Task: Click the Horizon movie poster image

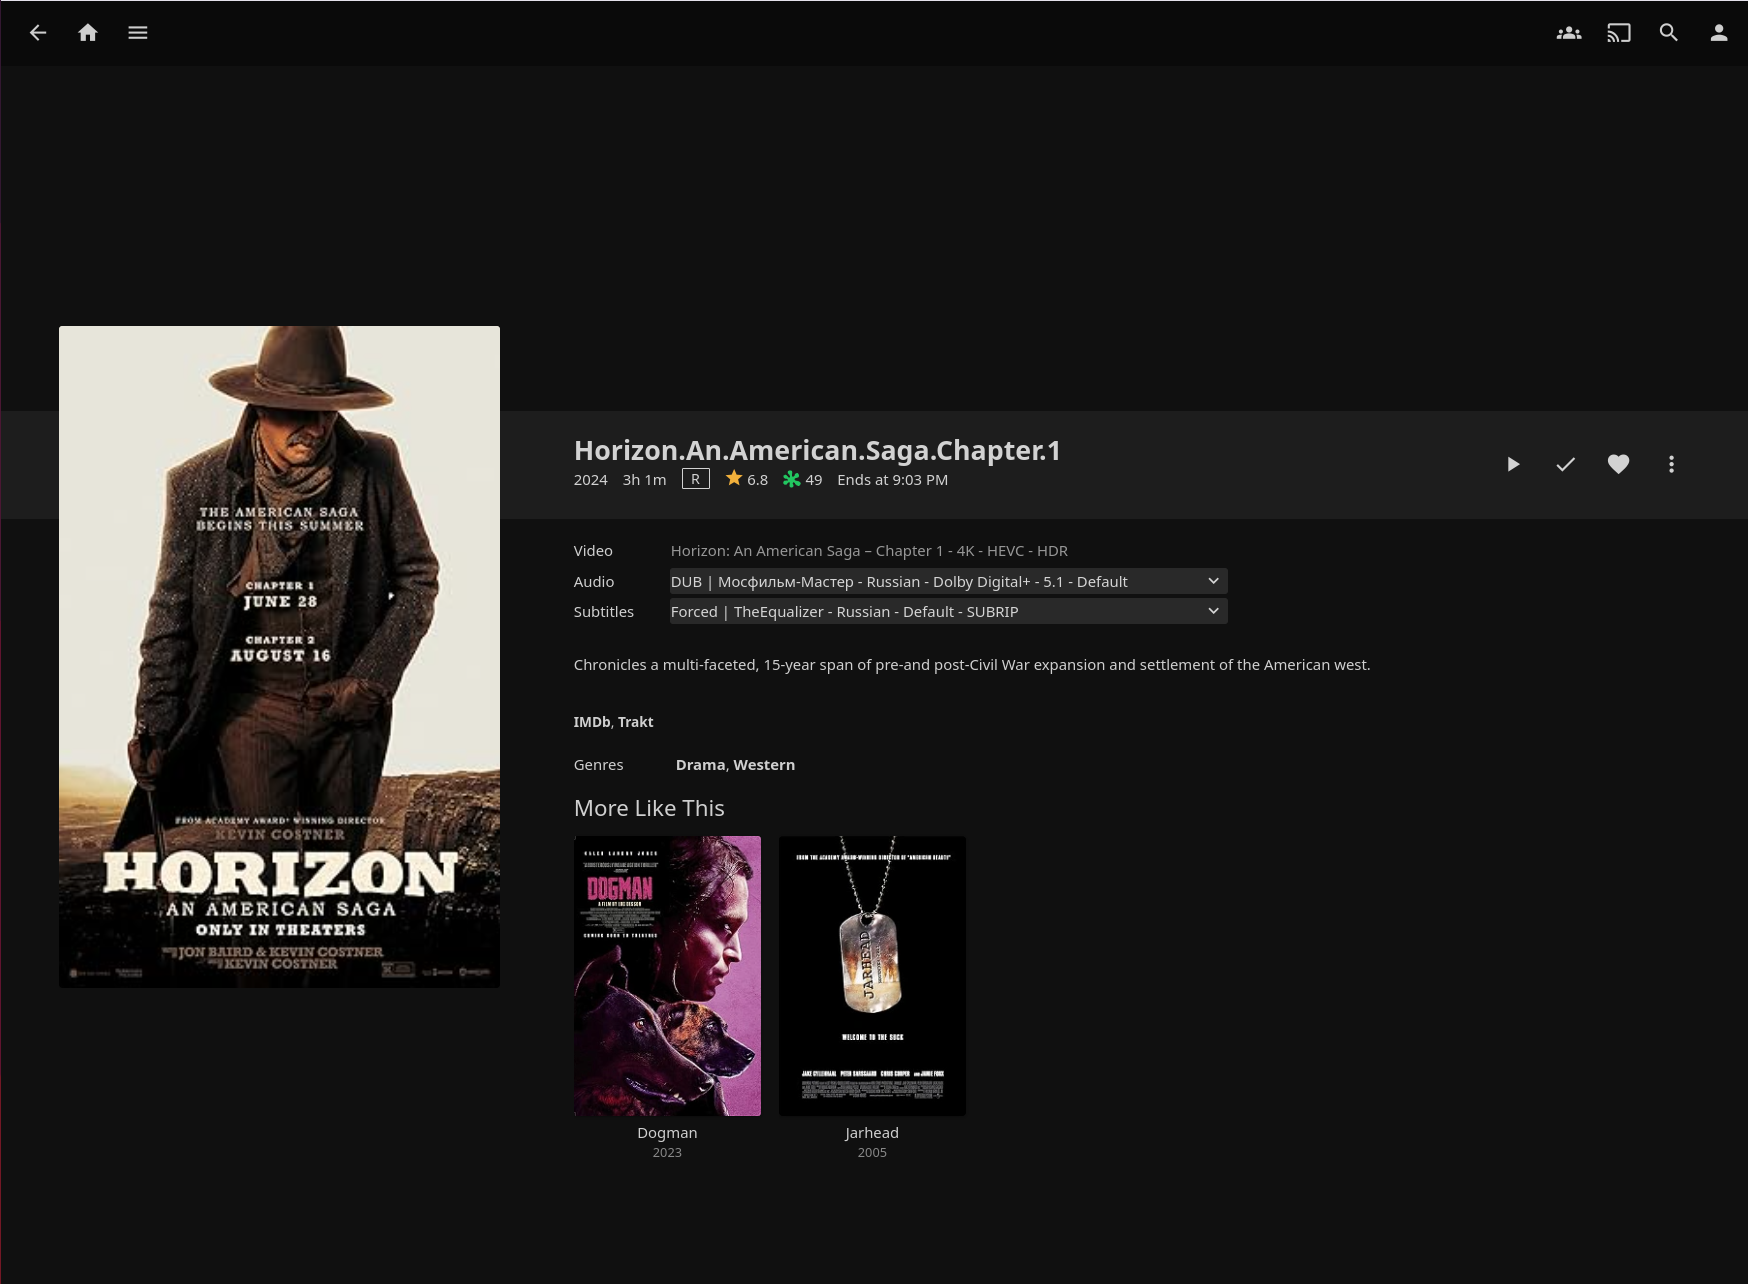Action: tap(279, 656)
